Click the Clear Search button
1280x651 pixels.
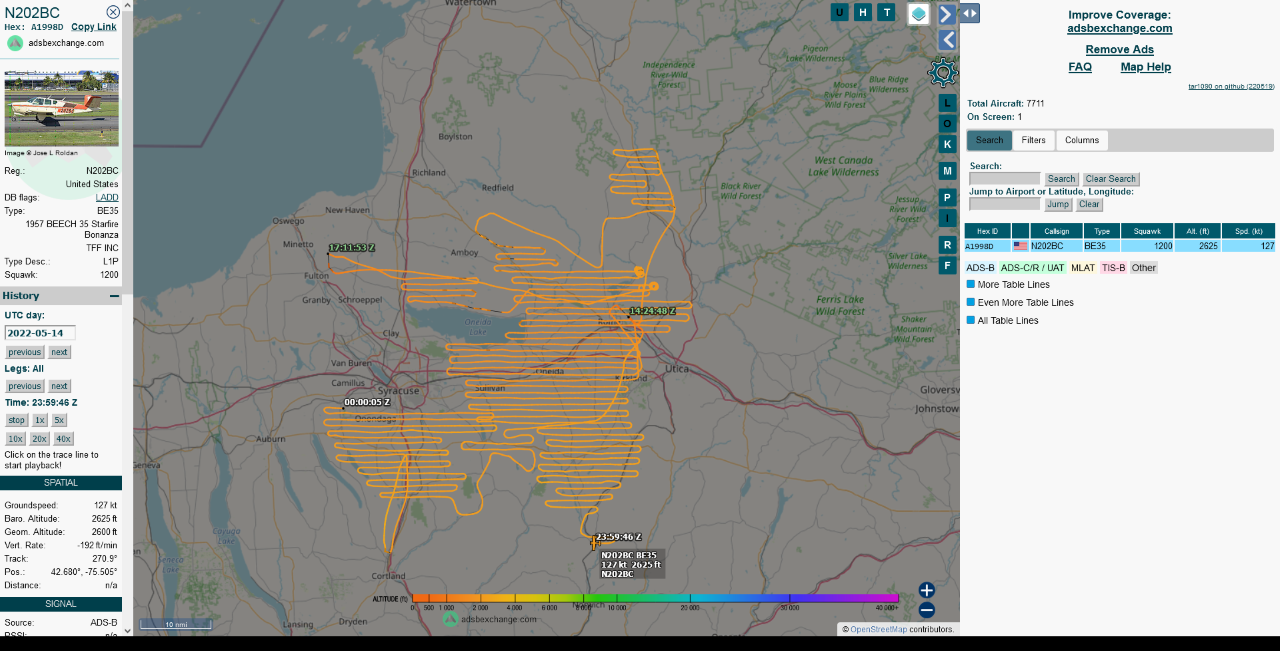[x=1110, y=179]
